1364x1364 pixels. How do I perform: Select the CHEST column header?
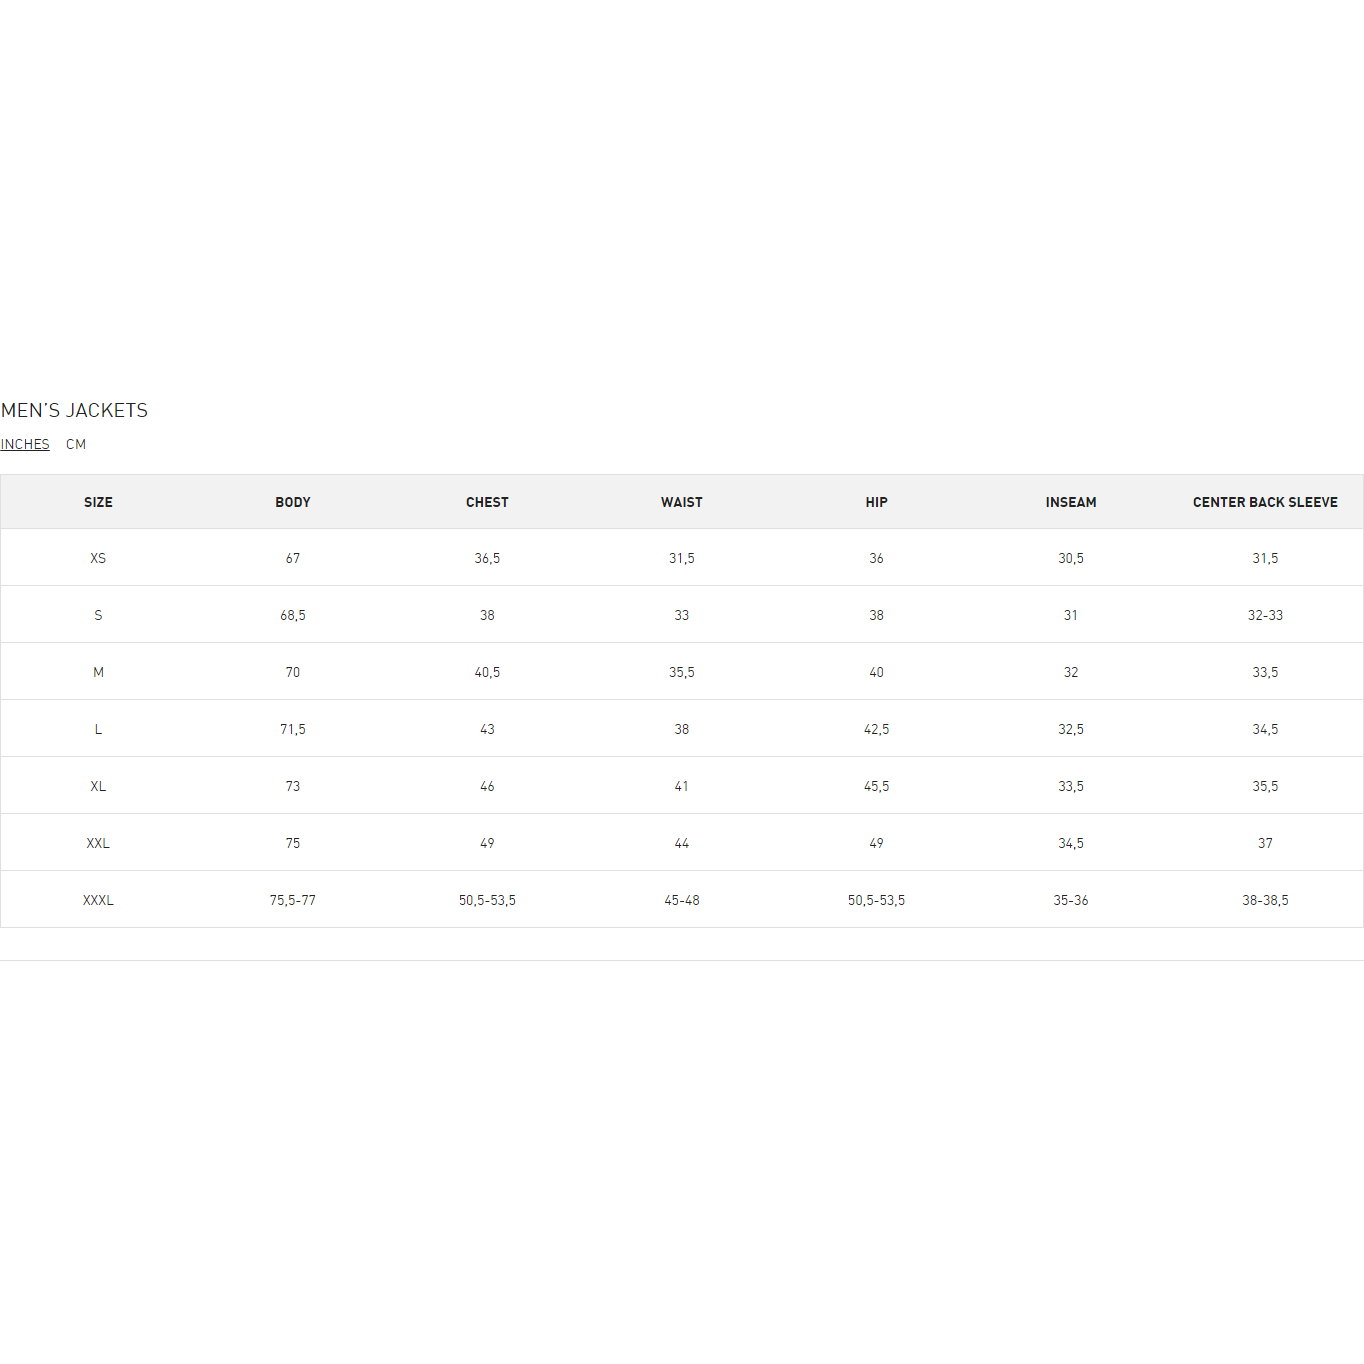click(487, 502)
